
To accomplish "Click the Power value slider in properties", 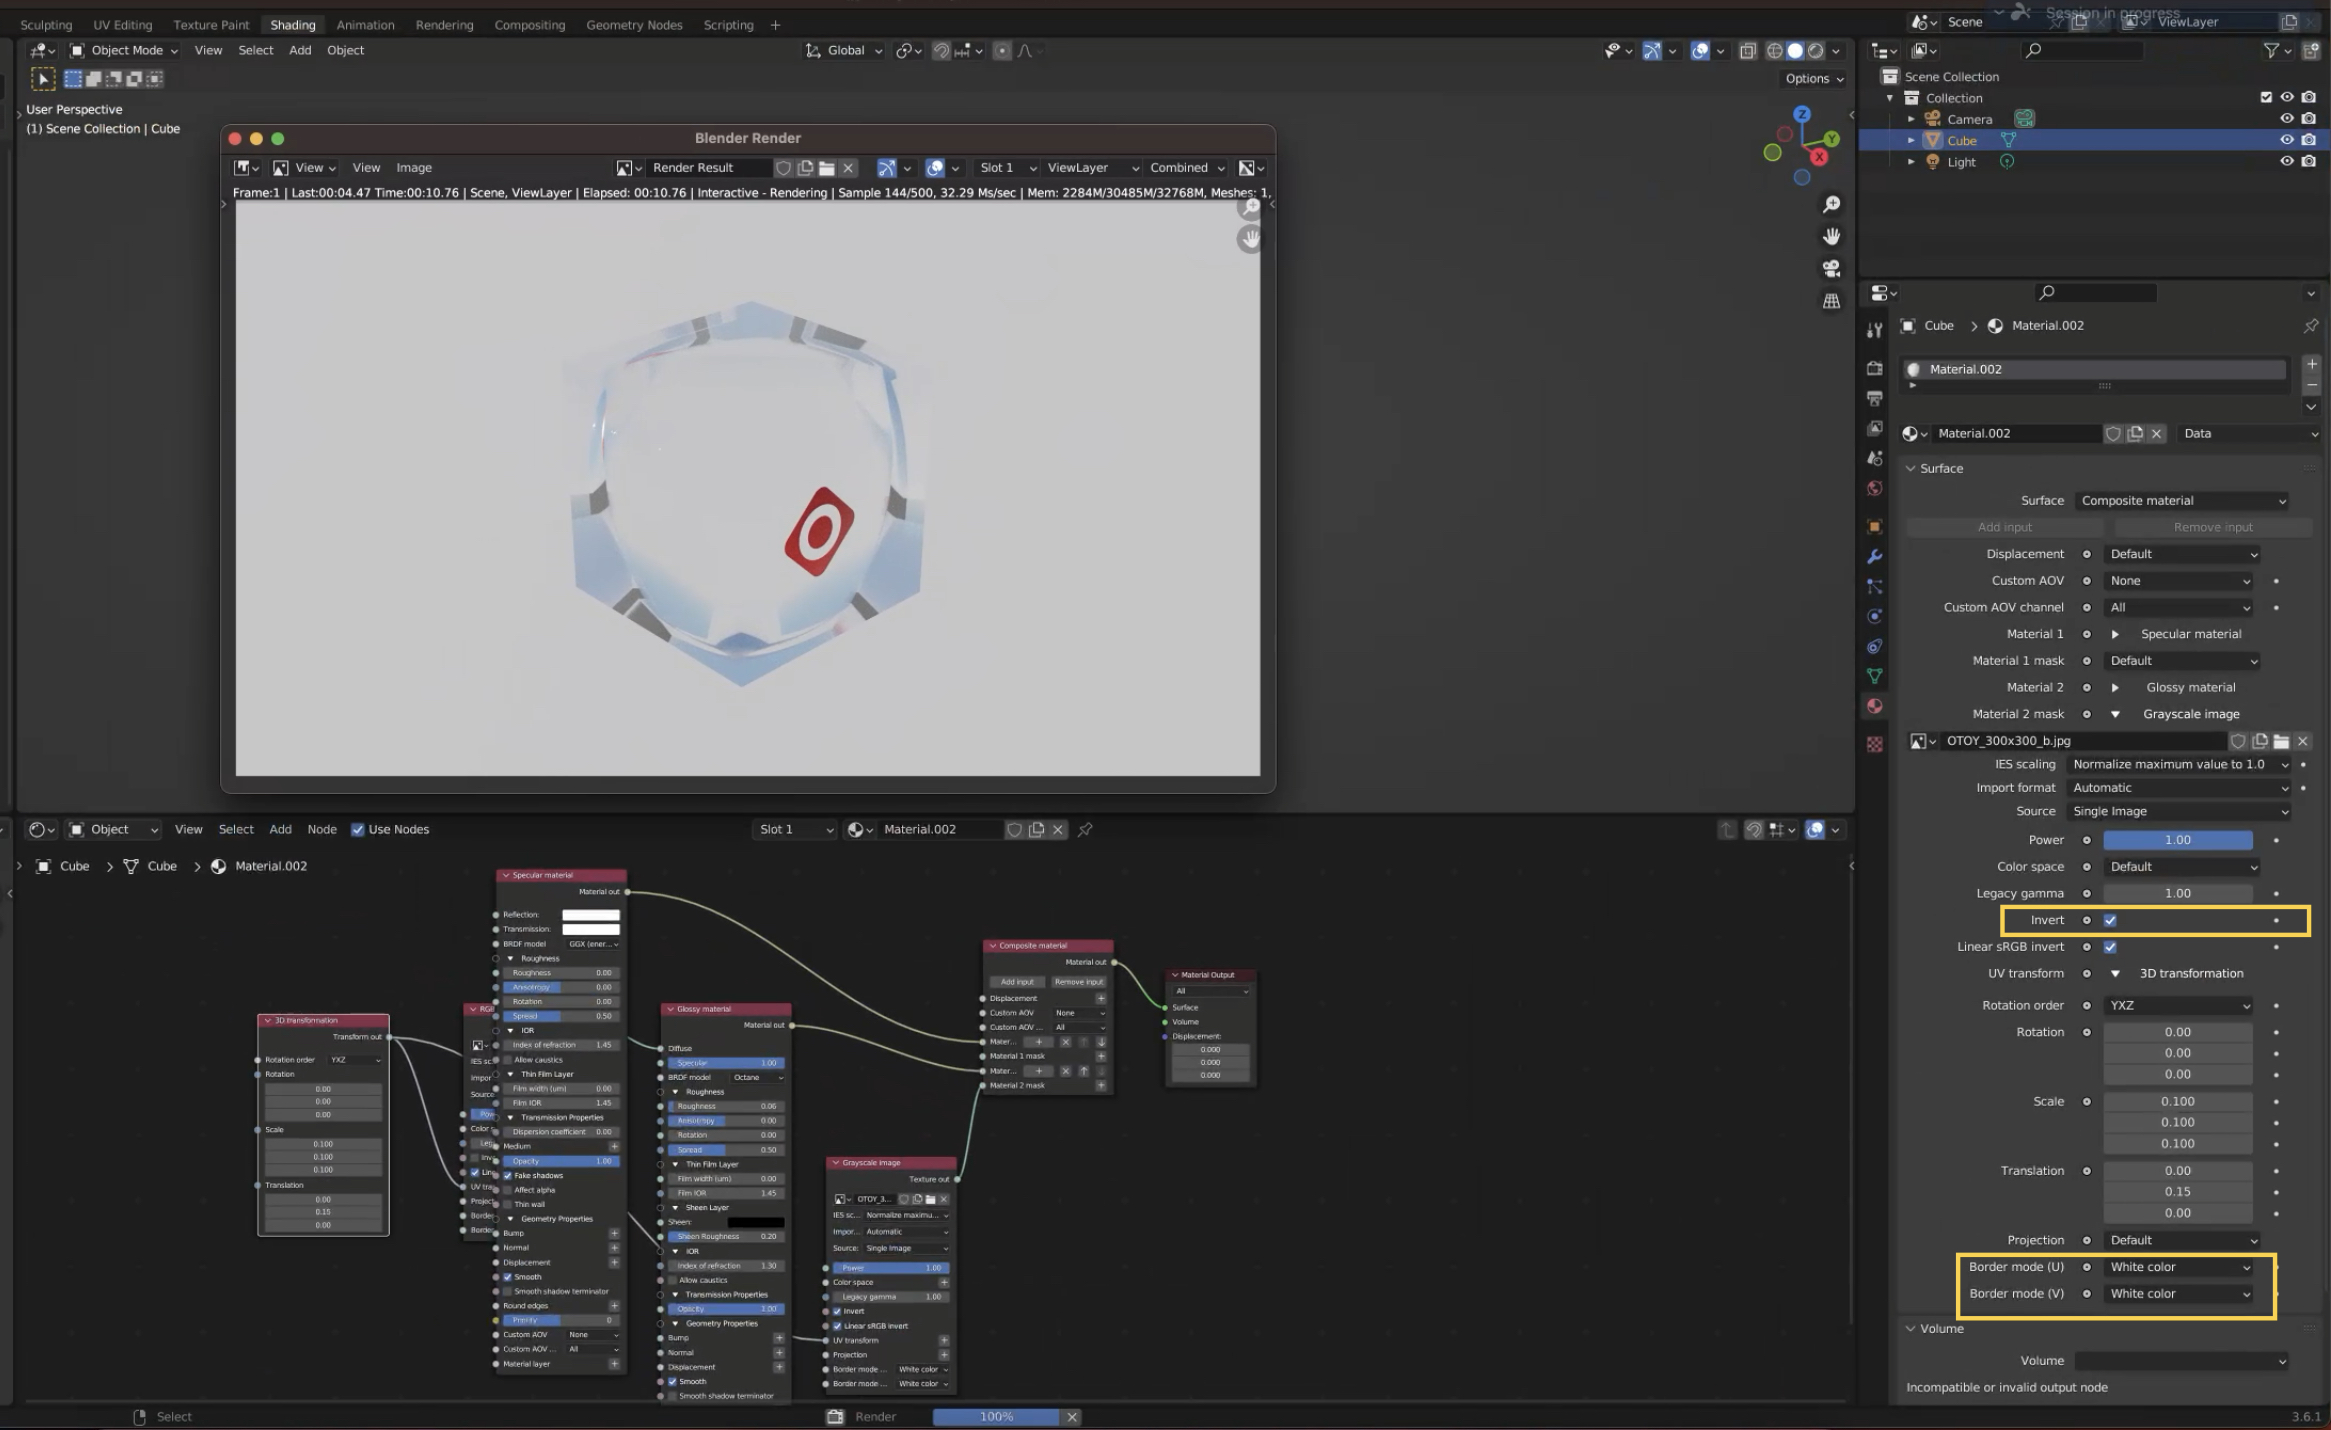I will pos(2177,840).
